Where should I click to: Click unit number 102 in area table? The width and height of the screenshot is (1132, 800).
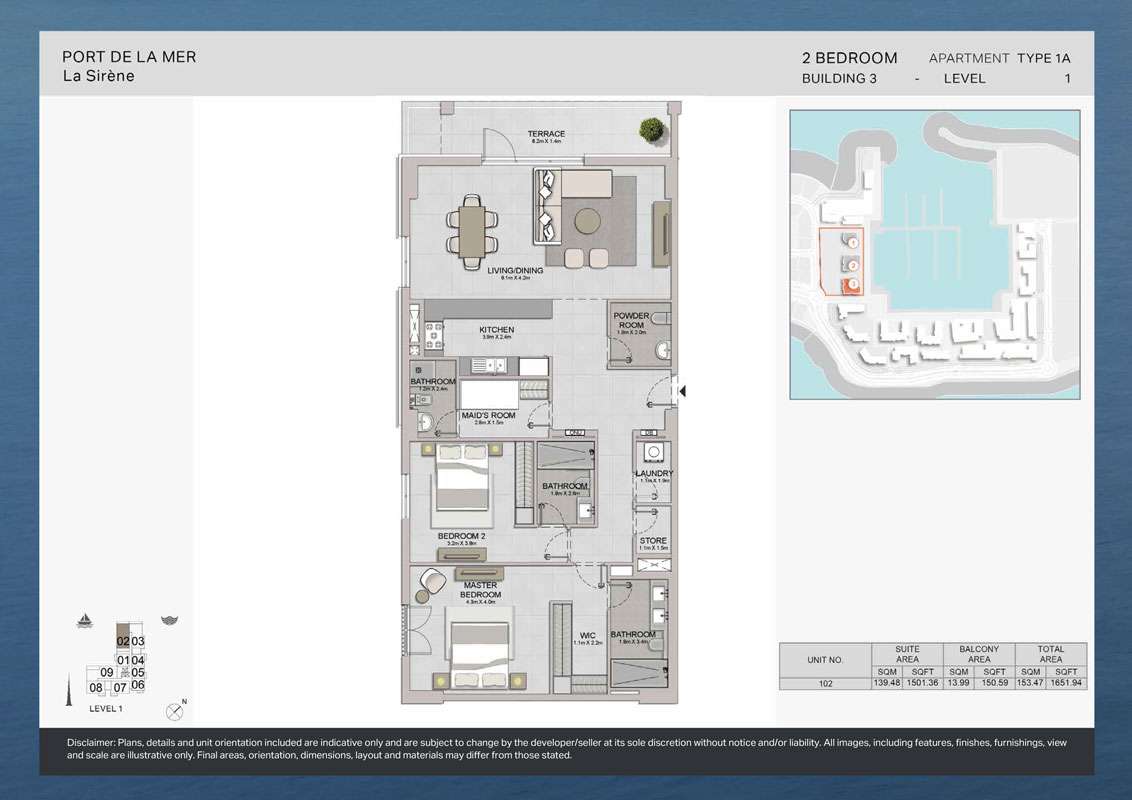point(824,684)
